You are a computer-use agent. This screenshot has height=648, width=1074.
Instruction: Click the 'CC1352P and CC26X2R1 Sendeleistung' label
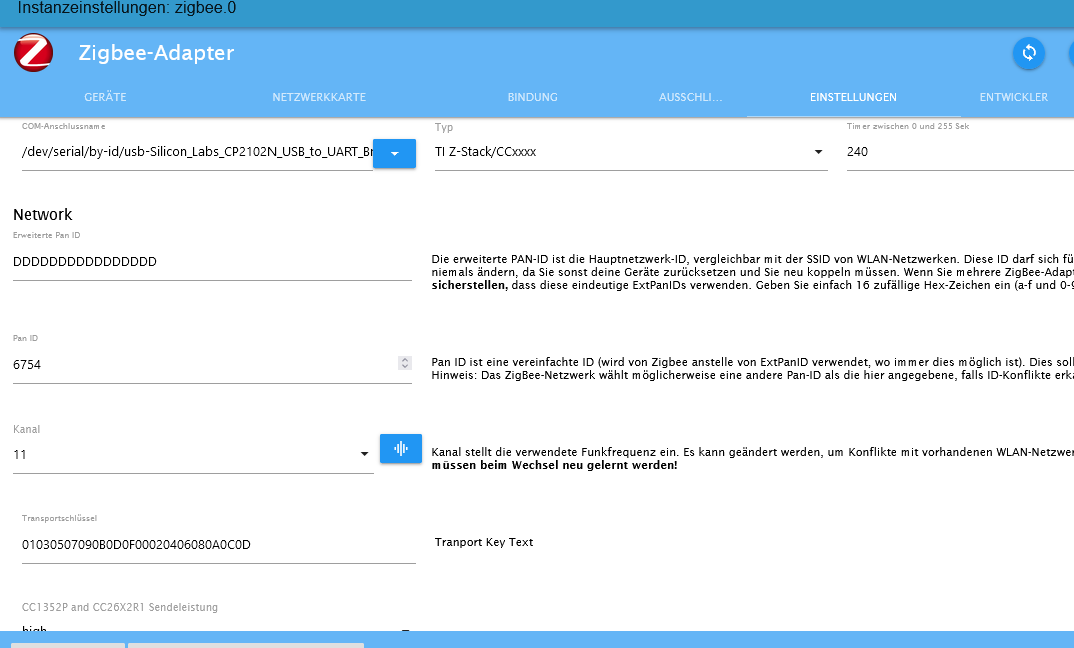(120, 608)
